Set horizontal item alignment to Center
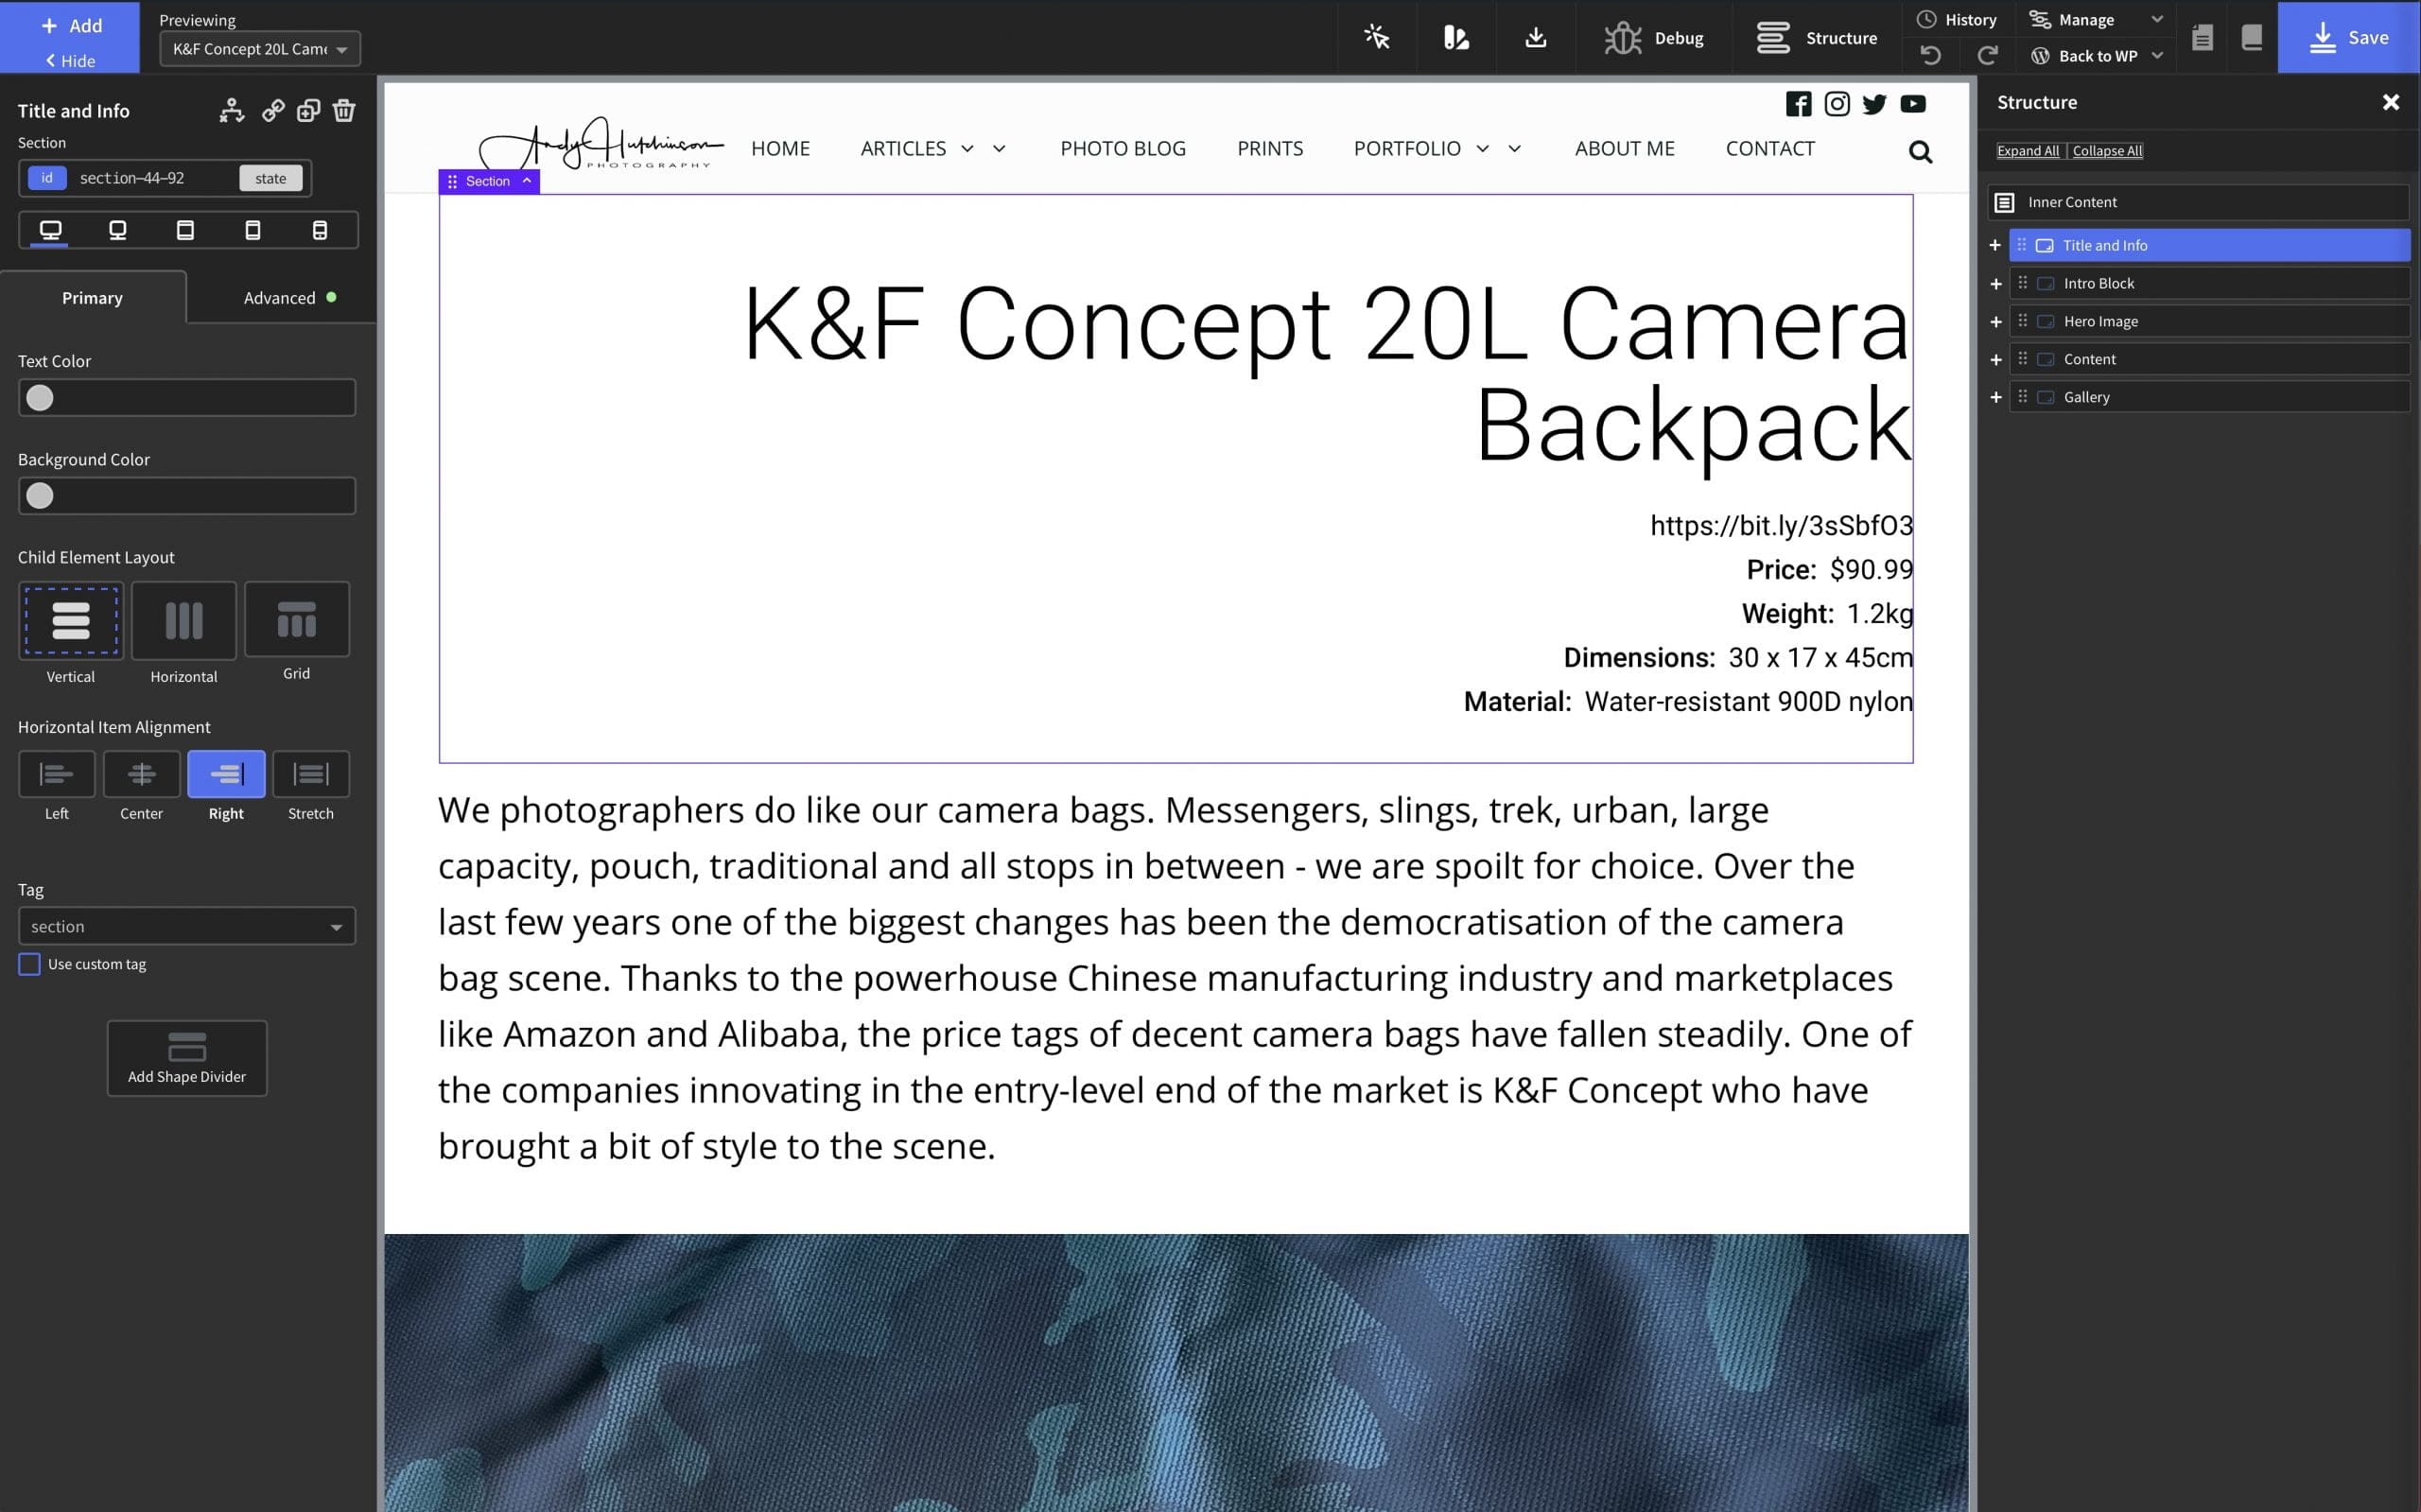Viewport: 2421px width, 1512px height. (141, 774)
